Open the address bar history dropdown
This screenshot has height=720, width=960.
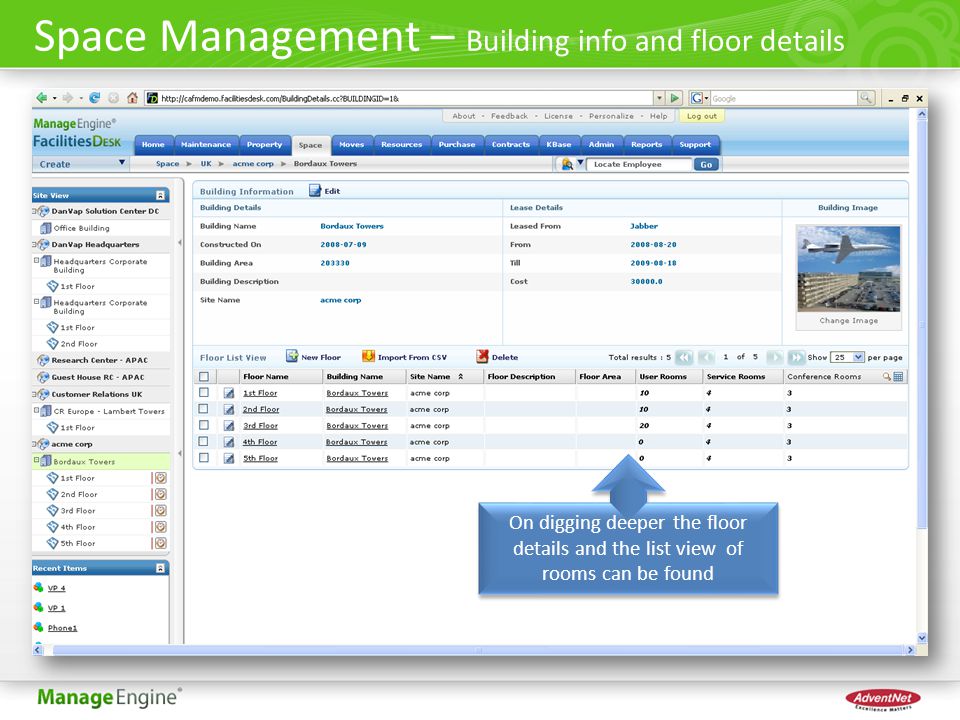coord(659,98)
